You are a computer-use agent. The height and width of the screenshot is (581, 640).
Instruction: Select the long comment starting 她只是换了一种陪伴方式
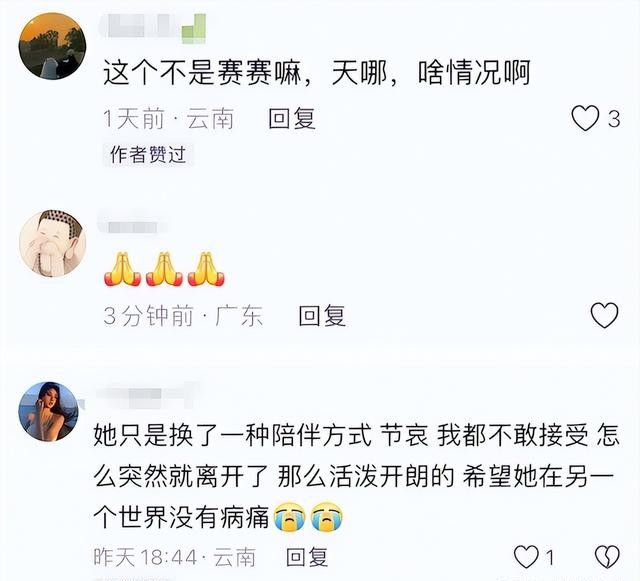[x=356, y=476]
